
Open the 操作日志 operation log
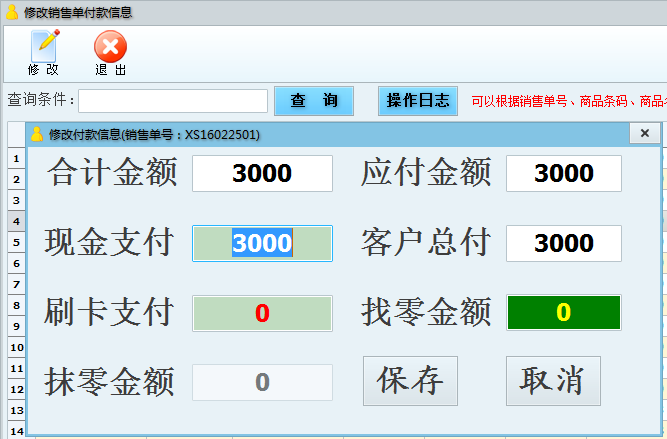tap(417, 101)
